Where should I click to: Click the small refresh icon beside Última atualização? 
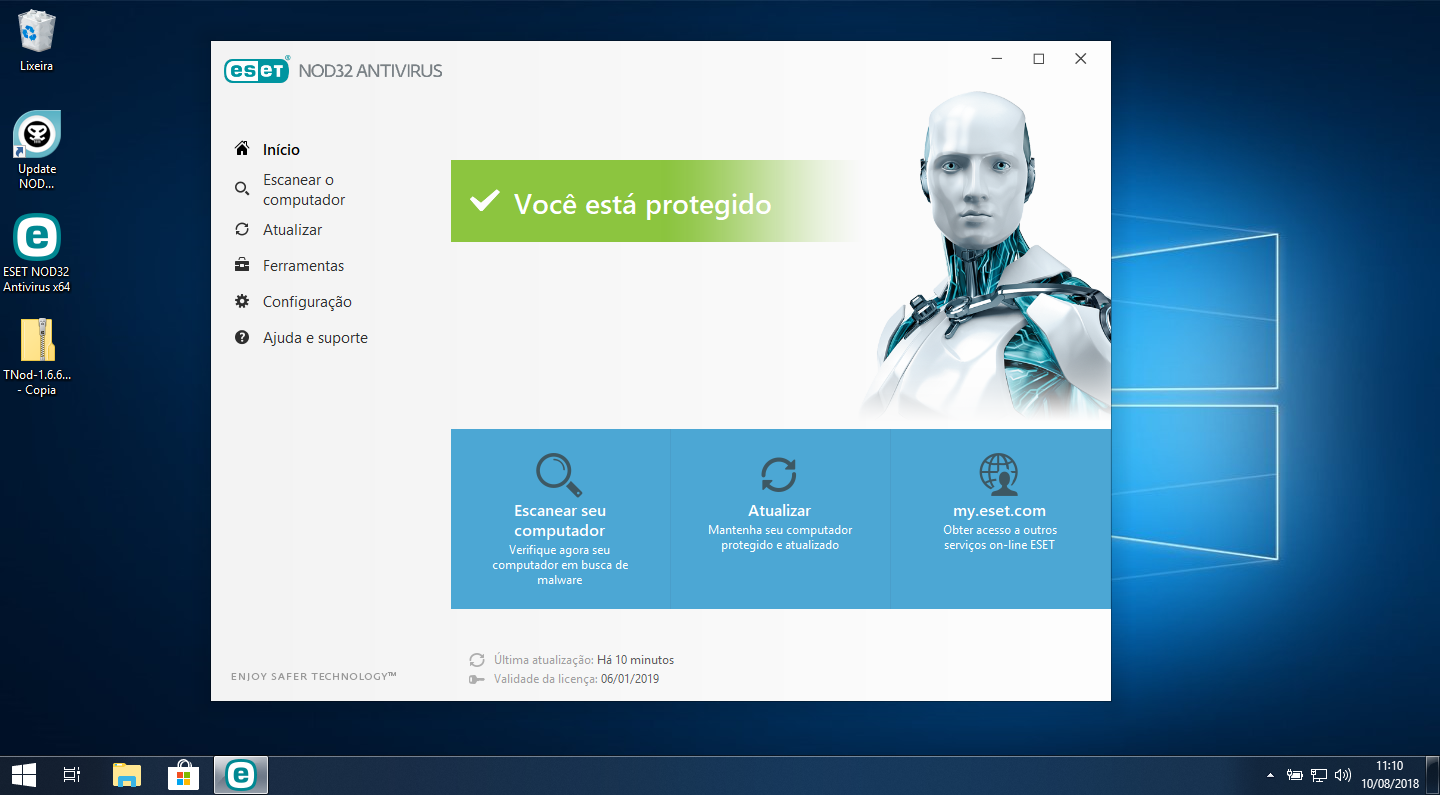coord(477,660)
